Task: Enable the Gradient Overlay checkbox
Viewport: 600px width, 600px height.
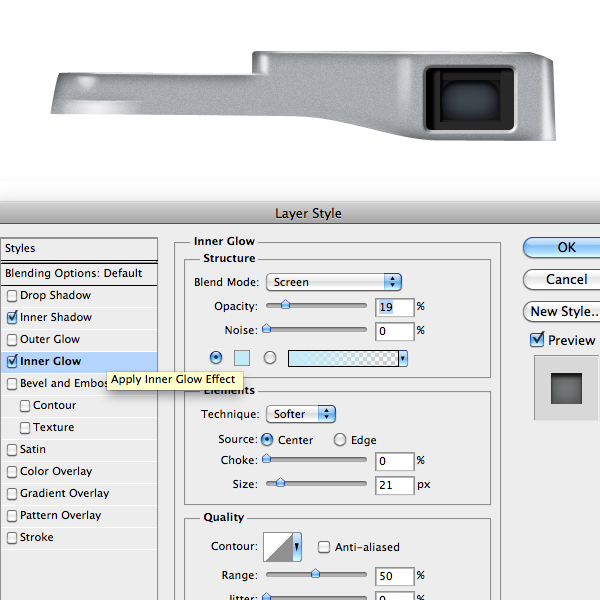Action: [x=12, y=494]
